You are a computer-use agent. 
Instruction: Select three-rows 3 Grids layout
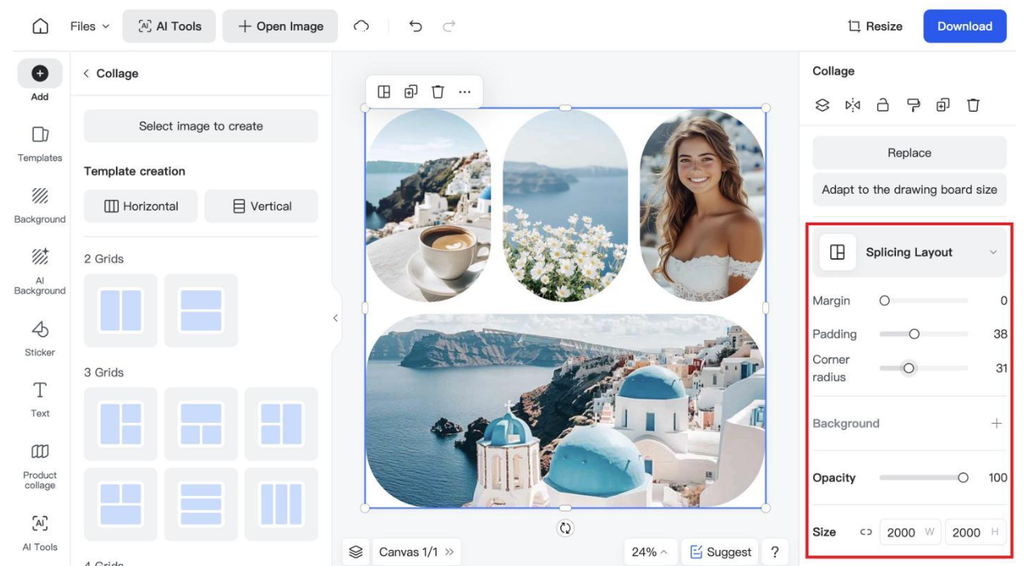(x=201, y=504)
